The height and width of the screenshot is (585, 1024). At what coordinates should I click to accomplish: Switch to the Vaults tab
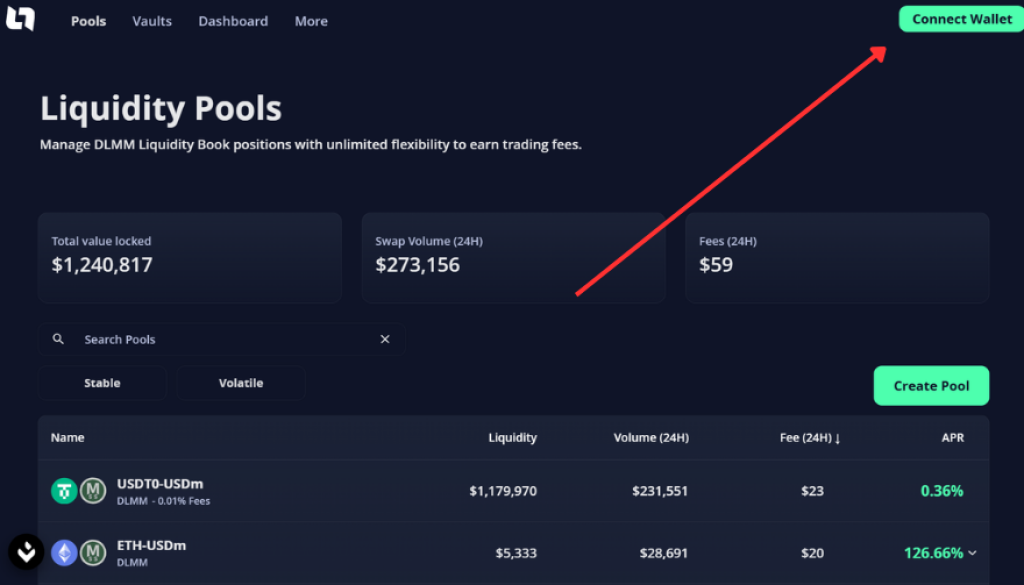click(x=152, y=20)
